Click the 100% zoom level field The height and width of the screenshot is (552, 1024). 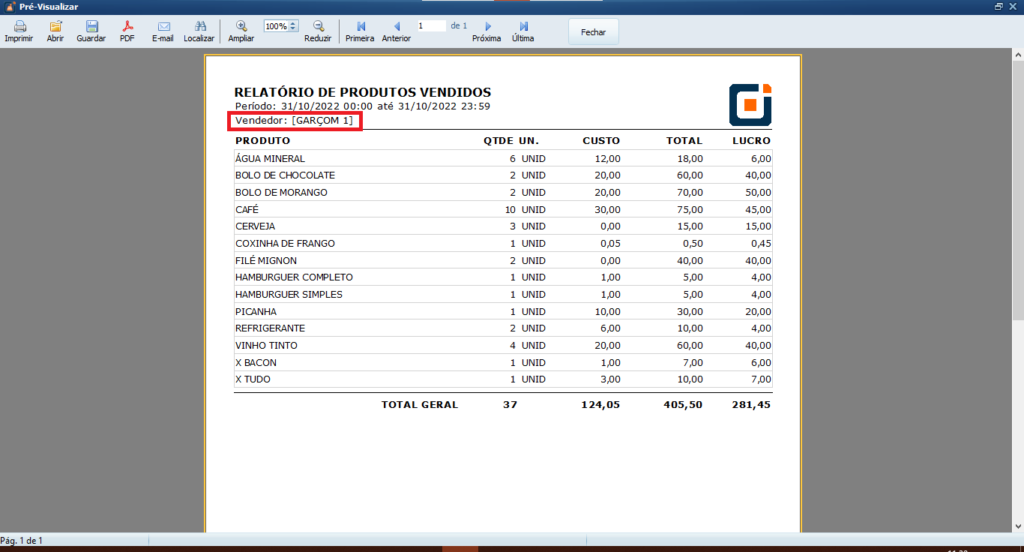(x=276, y=26)
